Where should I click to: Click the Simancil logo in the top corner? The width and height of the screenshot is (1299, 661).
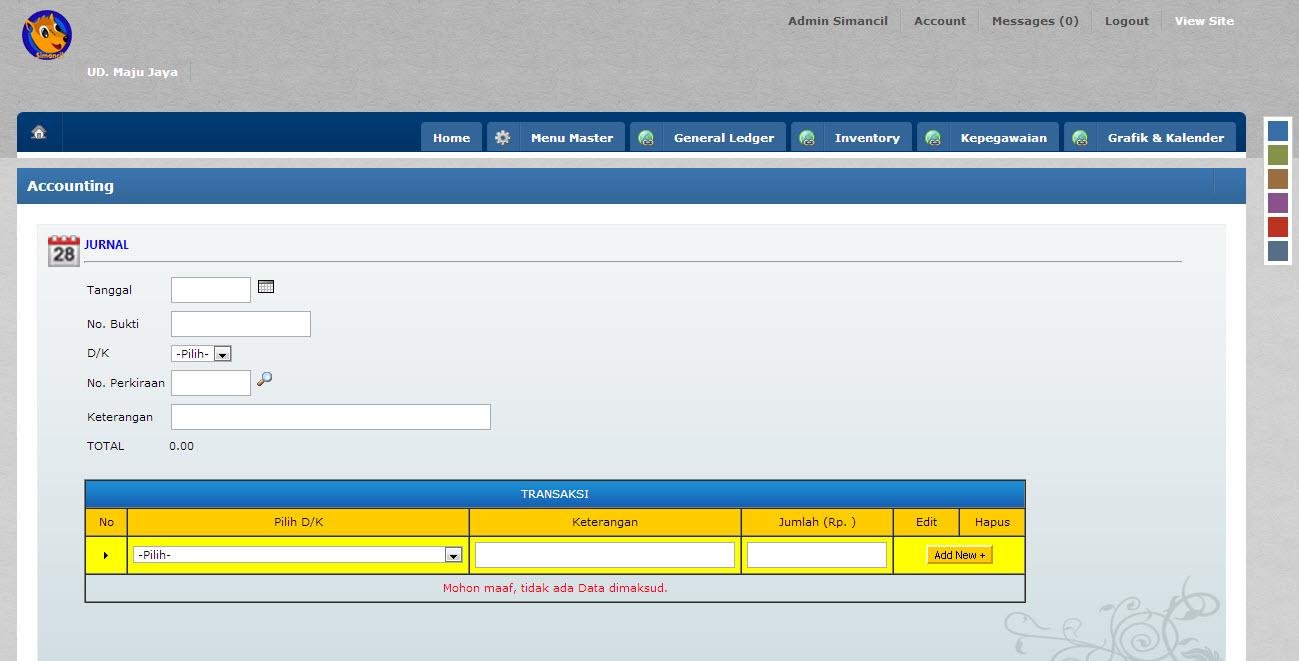(46, 34)
